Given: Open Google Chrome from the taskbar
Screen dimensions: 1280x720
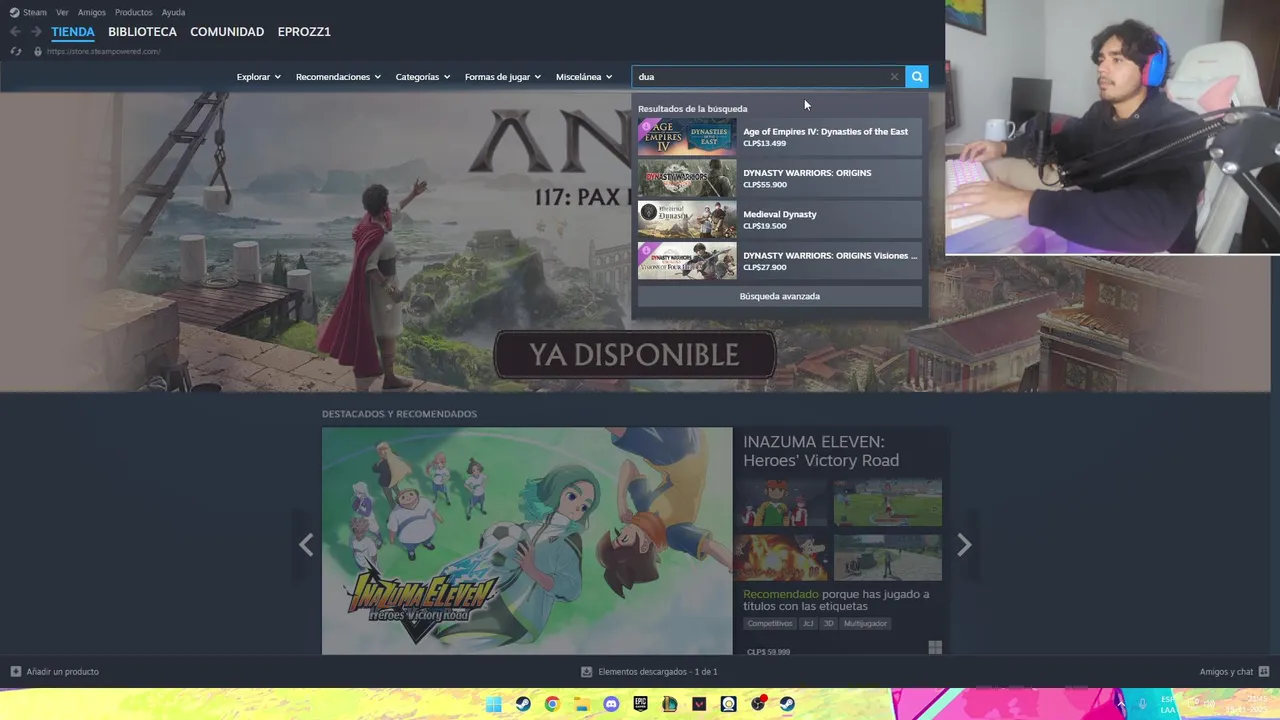Looking at the screenshot, I should [x=552, y=704].
